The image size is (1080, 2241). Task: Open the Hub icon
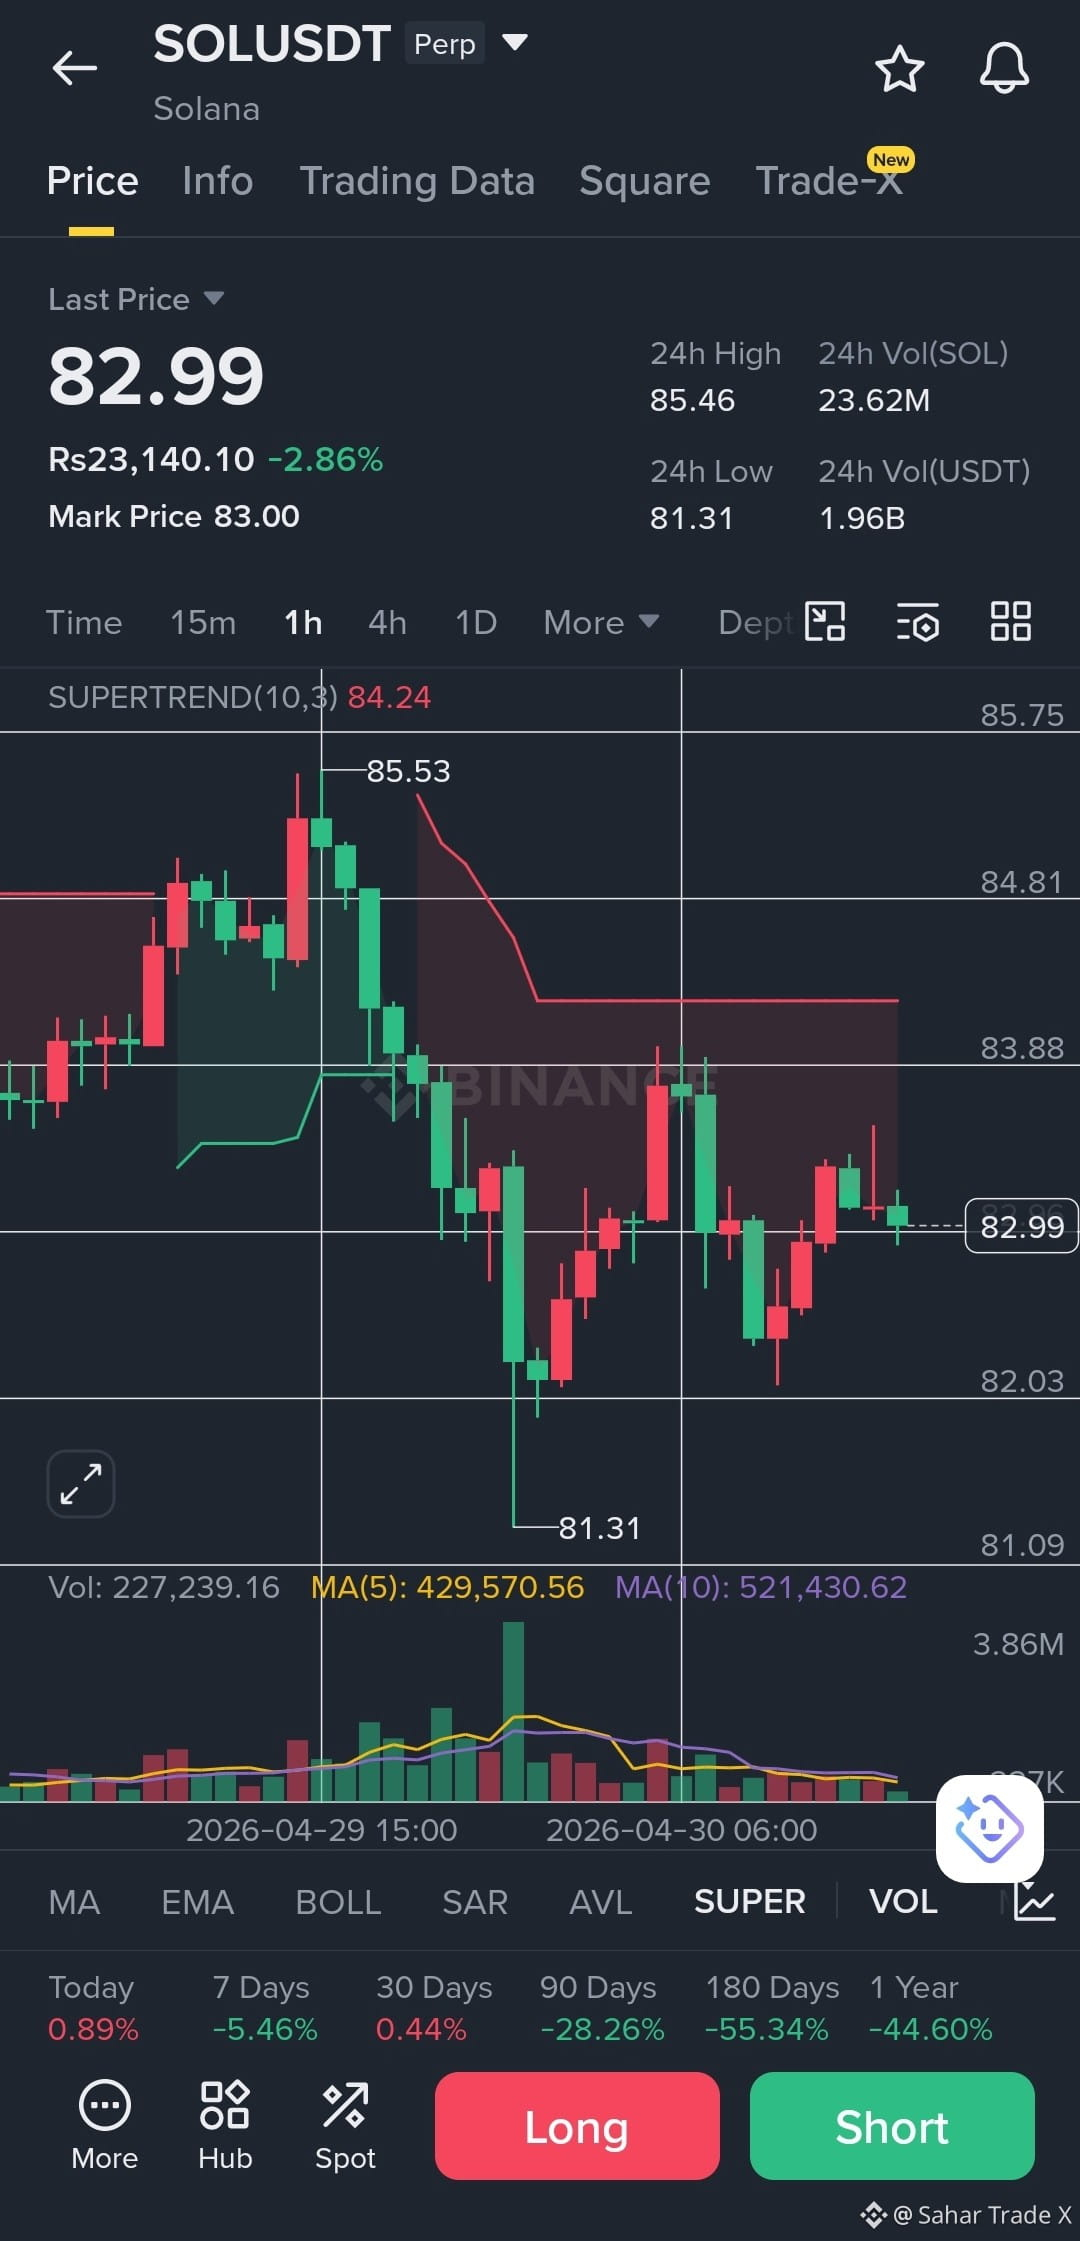(x=225, y=2126)
